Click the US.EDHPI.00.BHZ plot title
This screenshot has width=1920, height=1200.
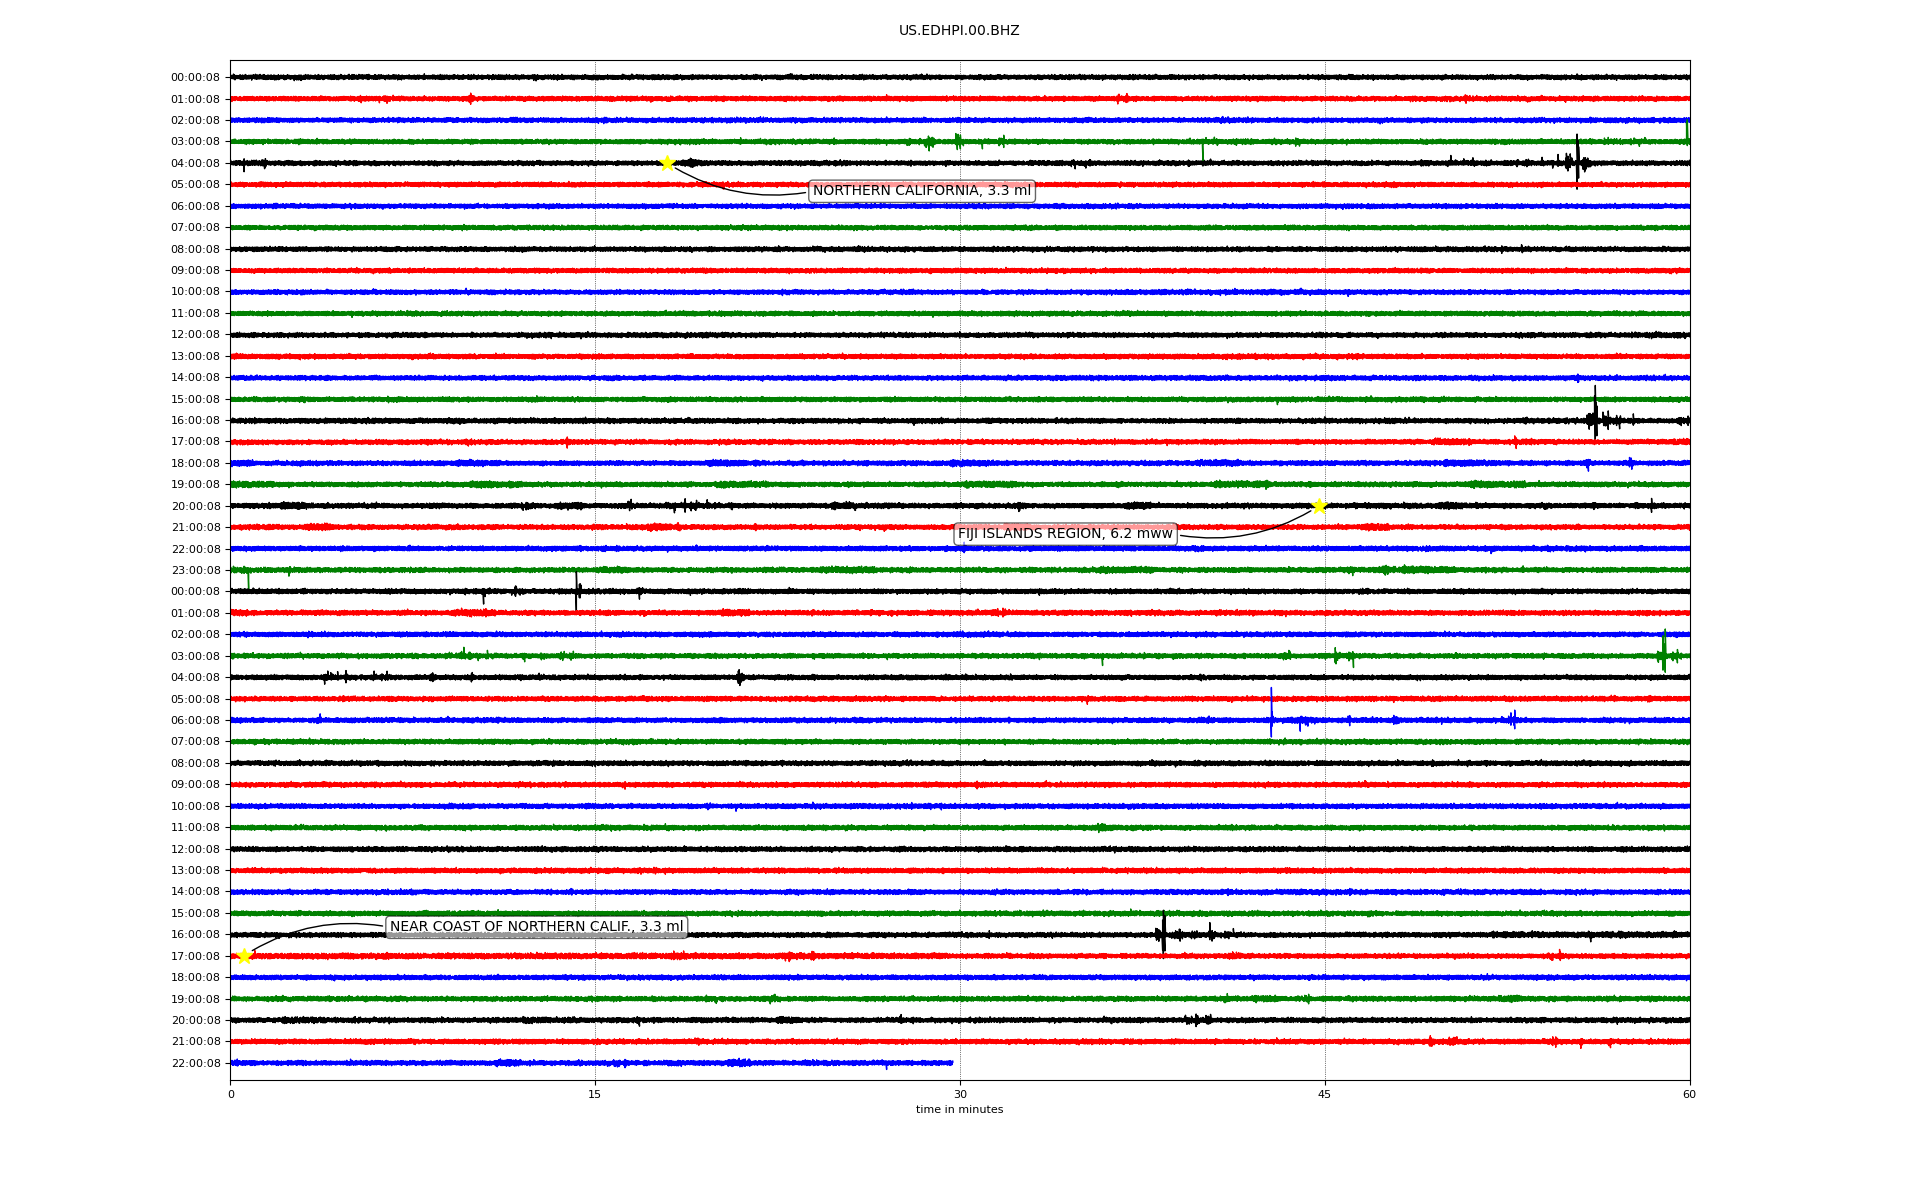[959, 31]
